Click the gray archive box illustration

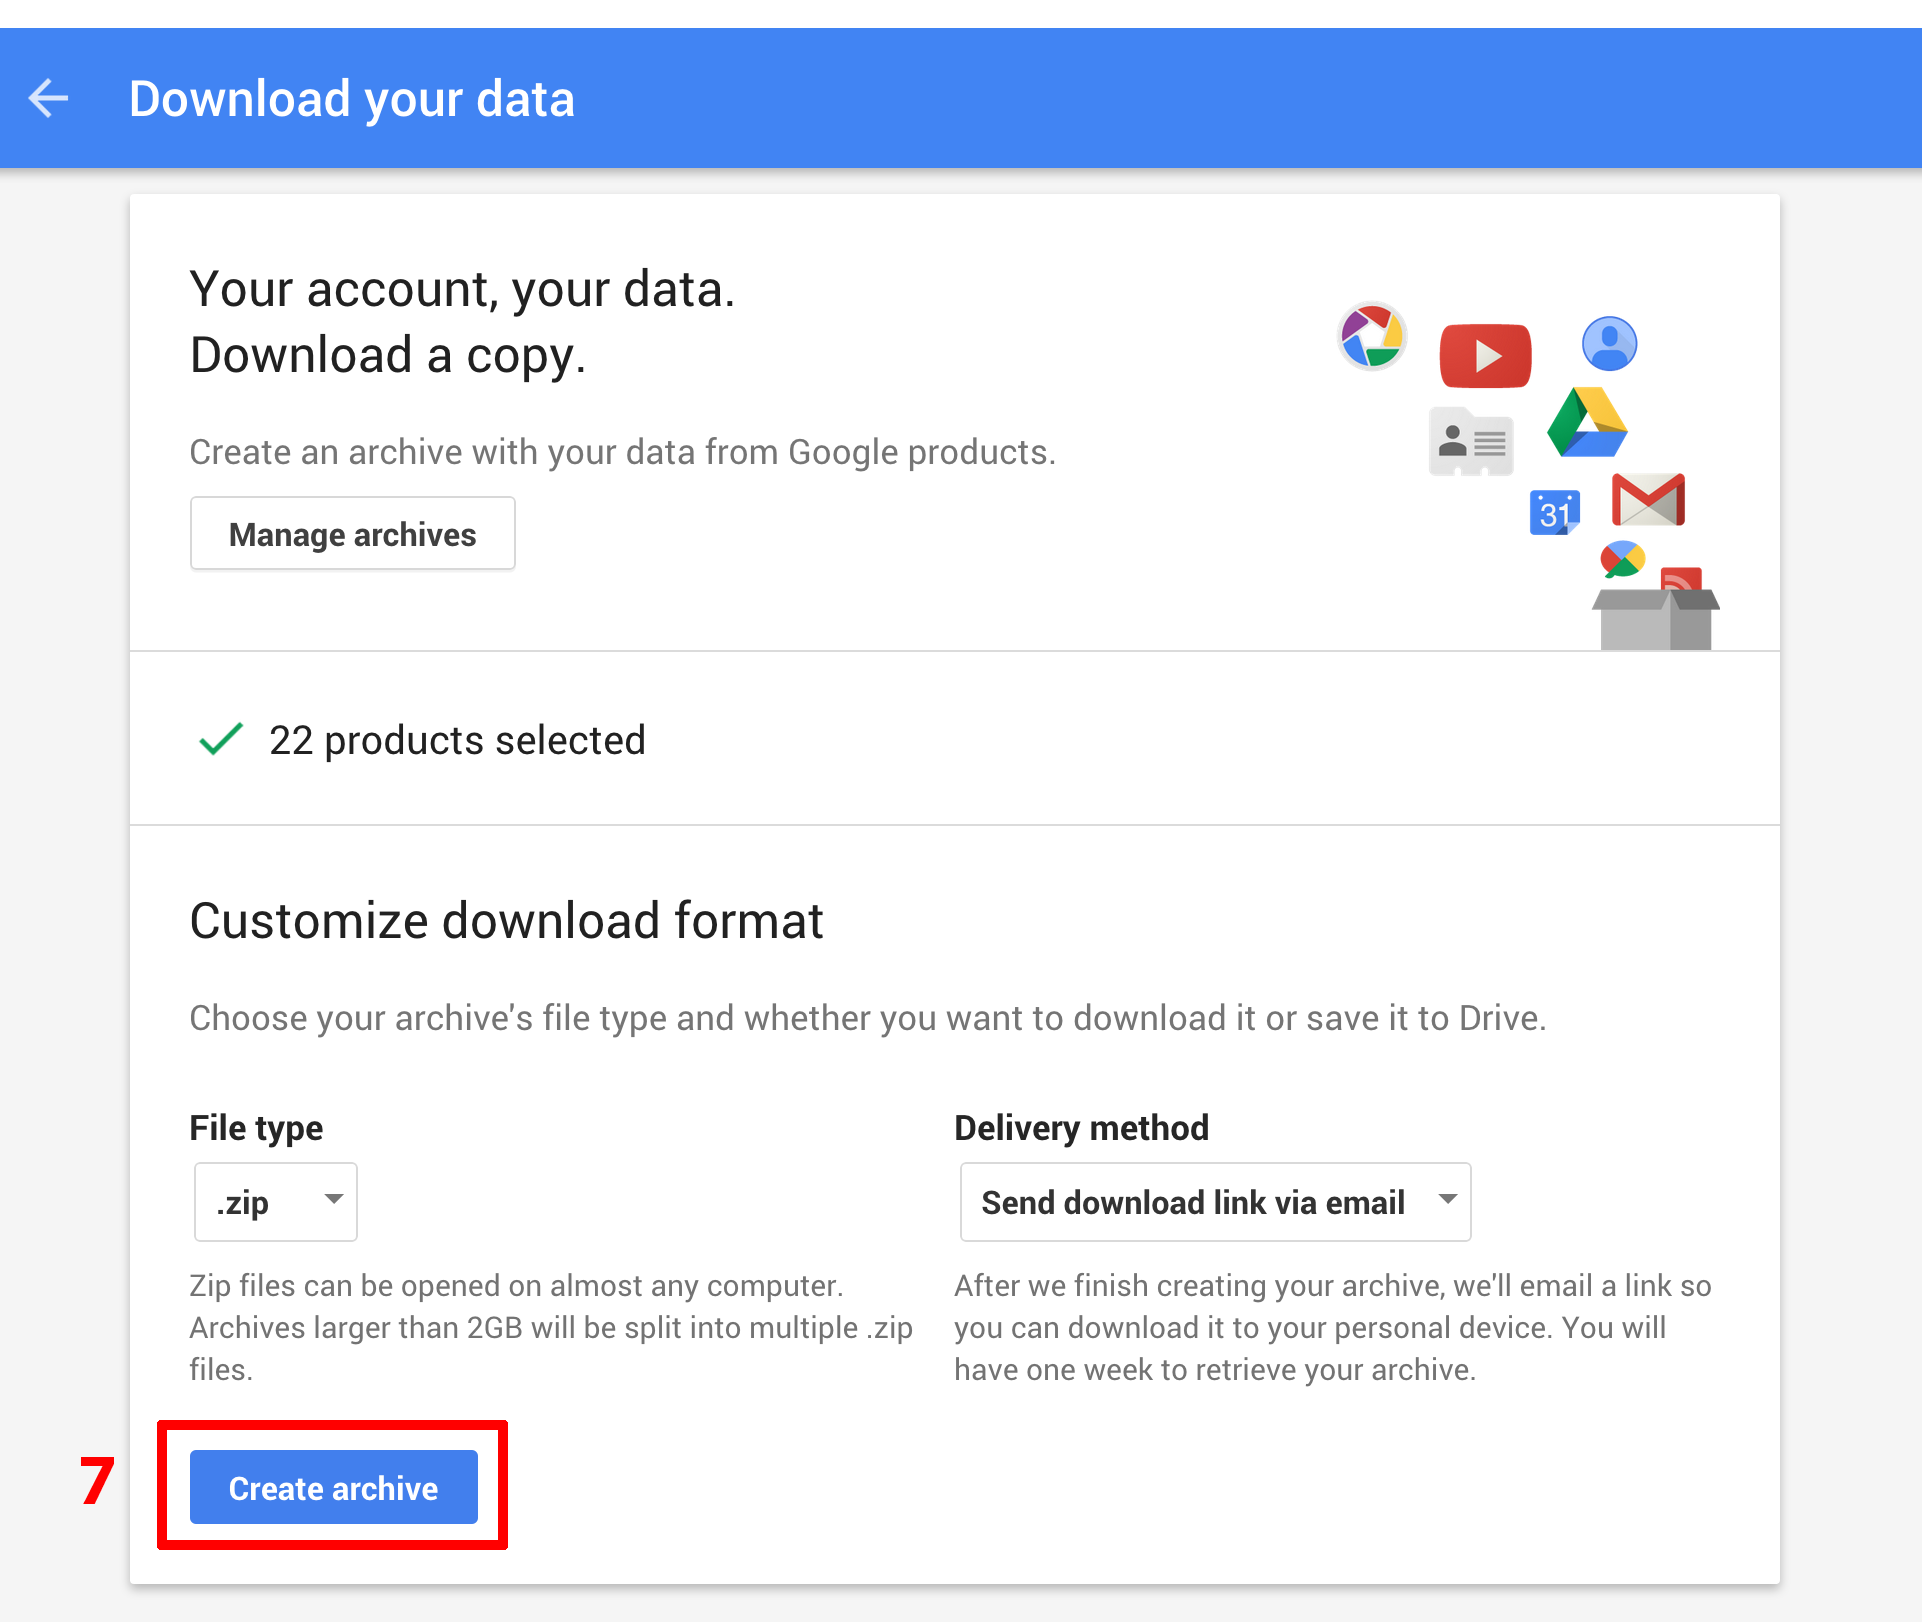1656,618
